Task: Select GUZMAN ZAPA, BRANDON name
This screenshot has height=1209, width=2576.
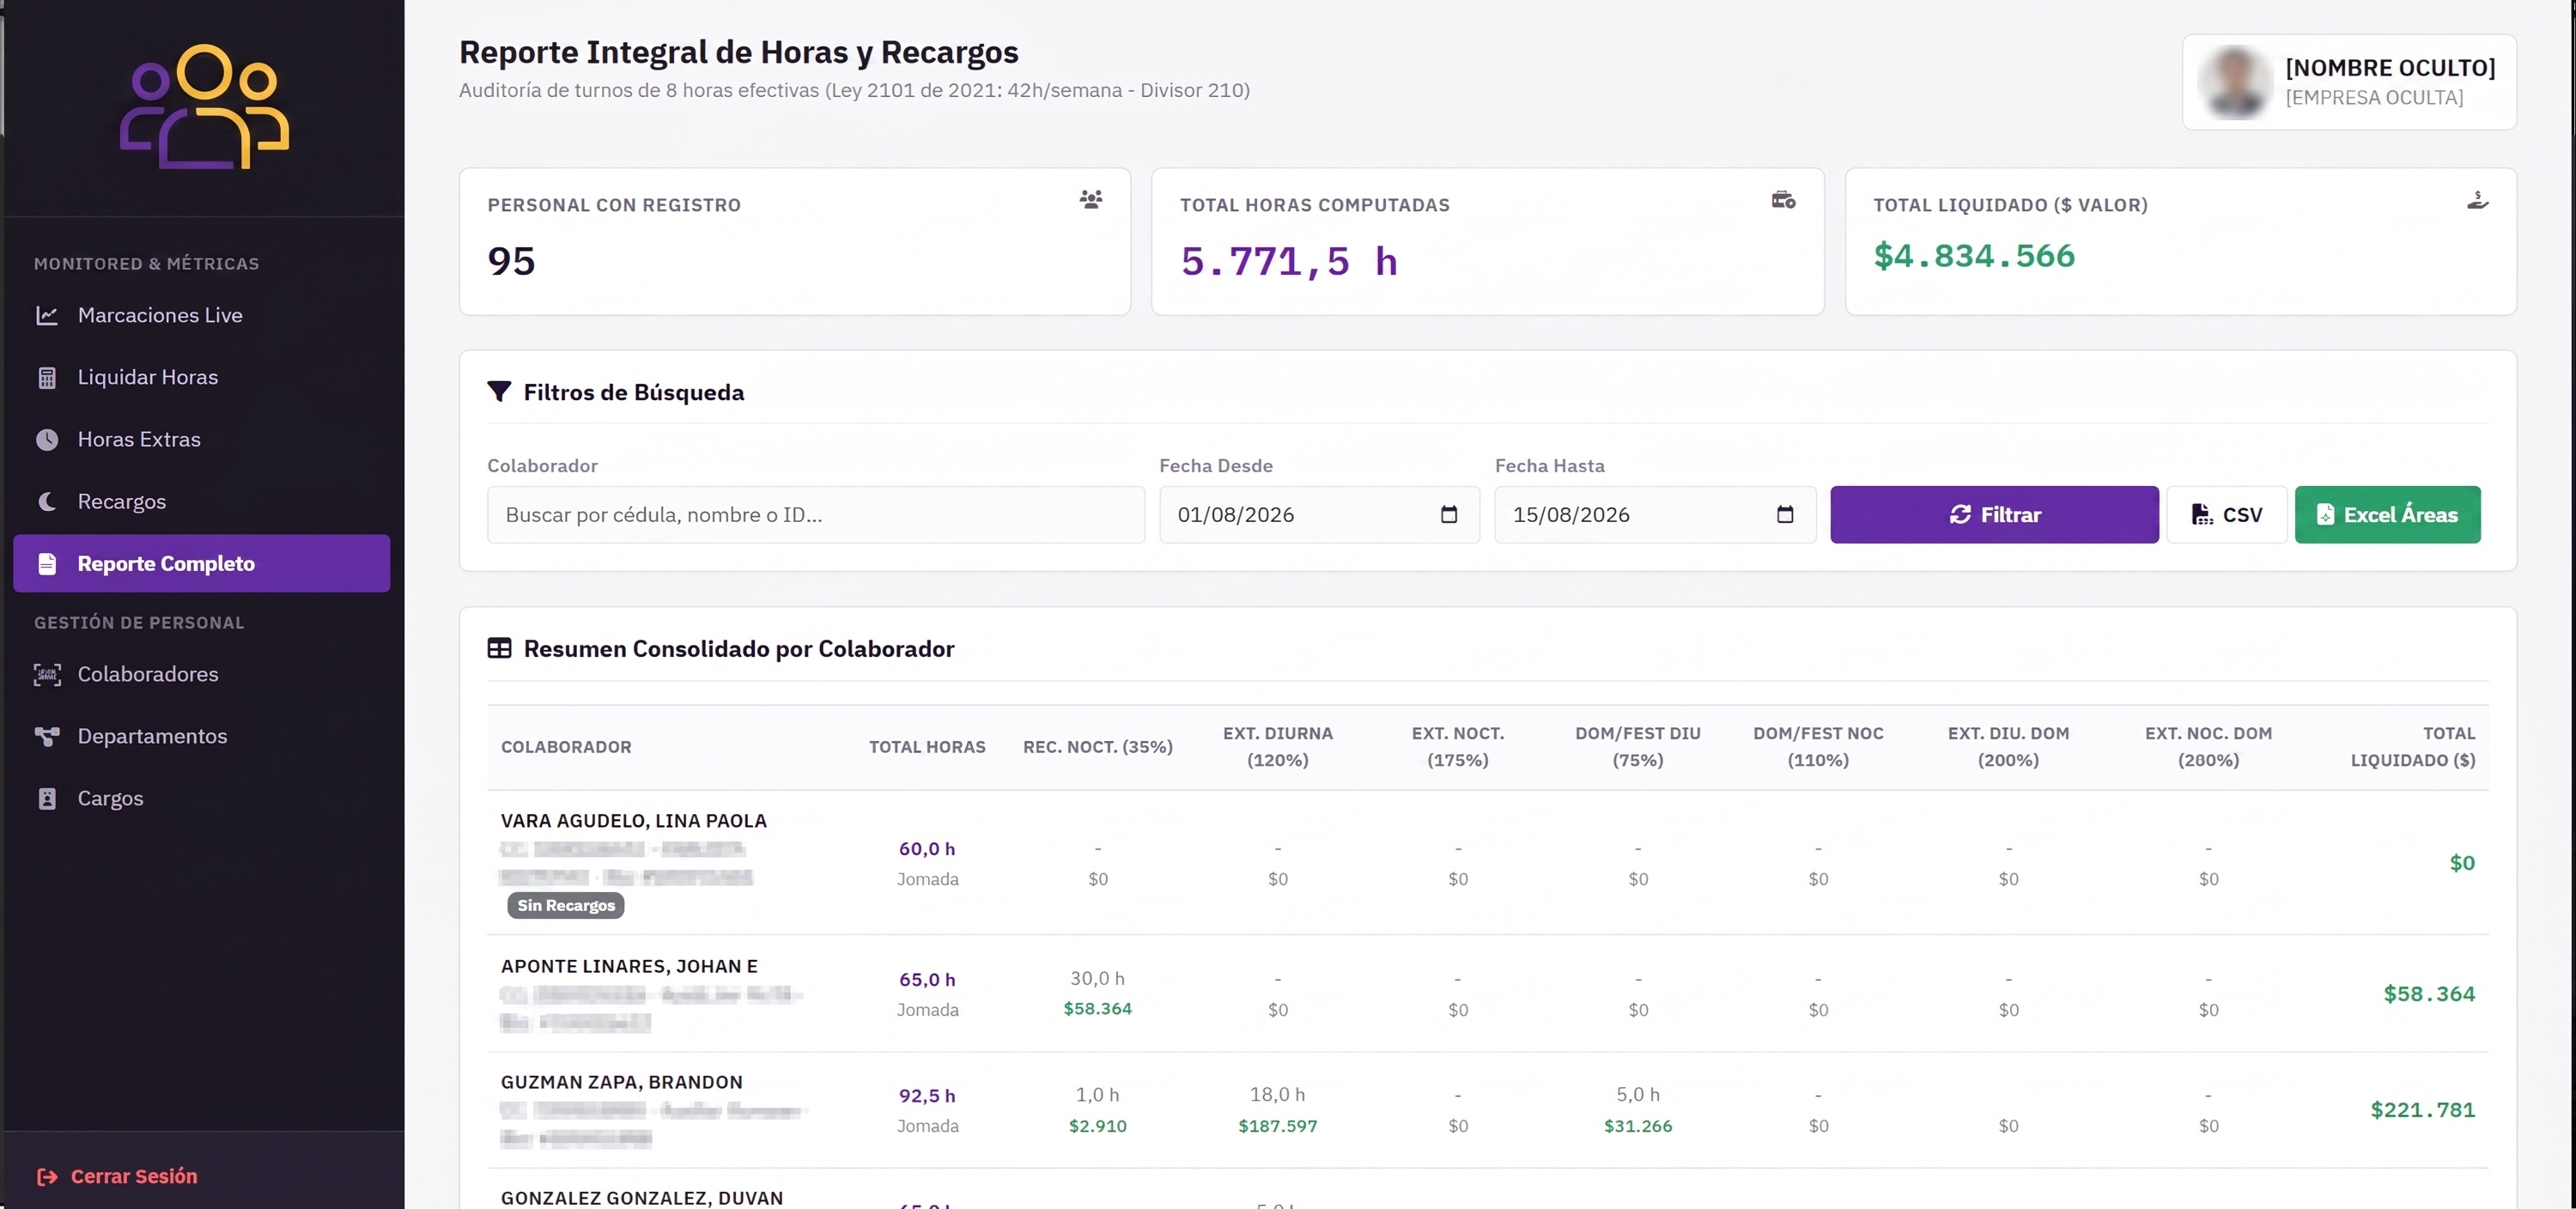Action: pyautogui.click(x=621, y=1083)
